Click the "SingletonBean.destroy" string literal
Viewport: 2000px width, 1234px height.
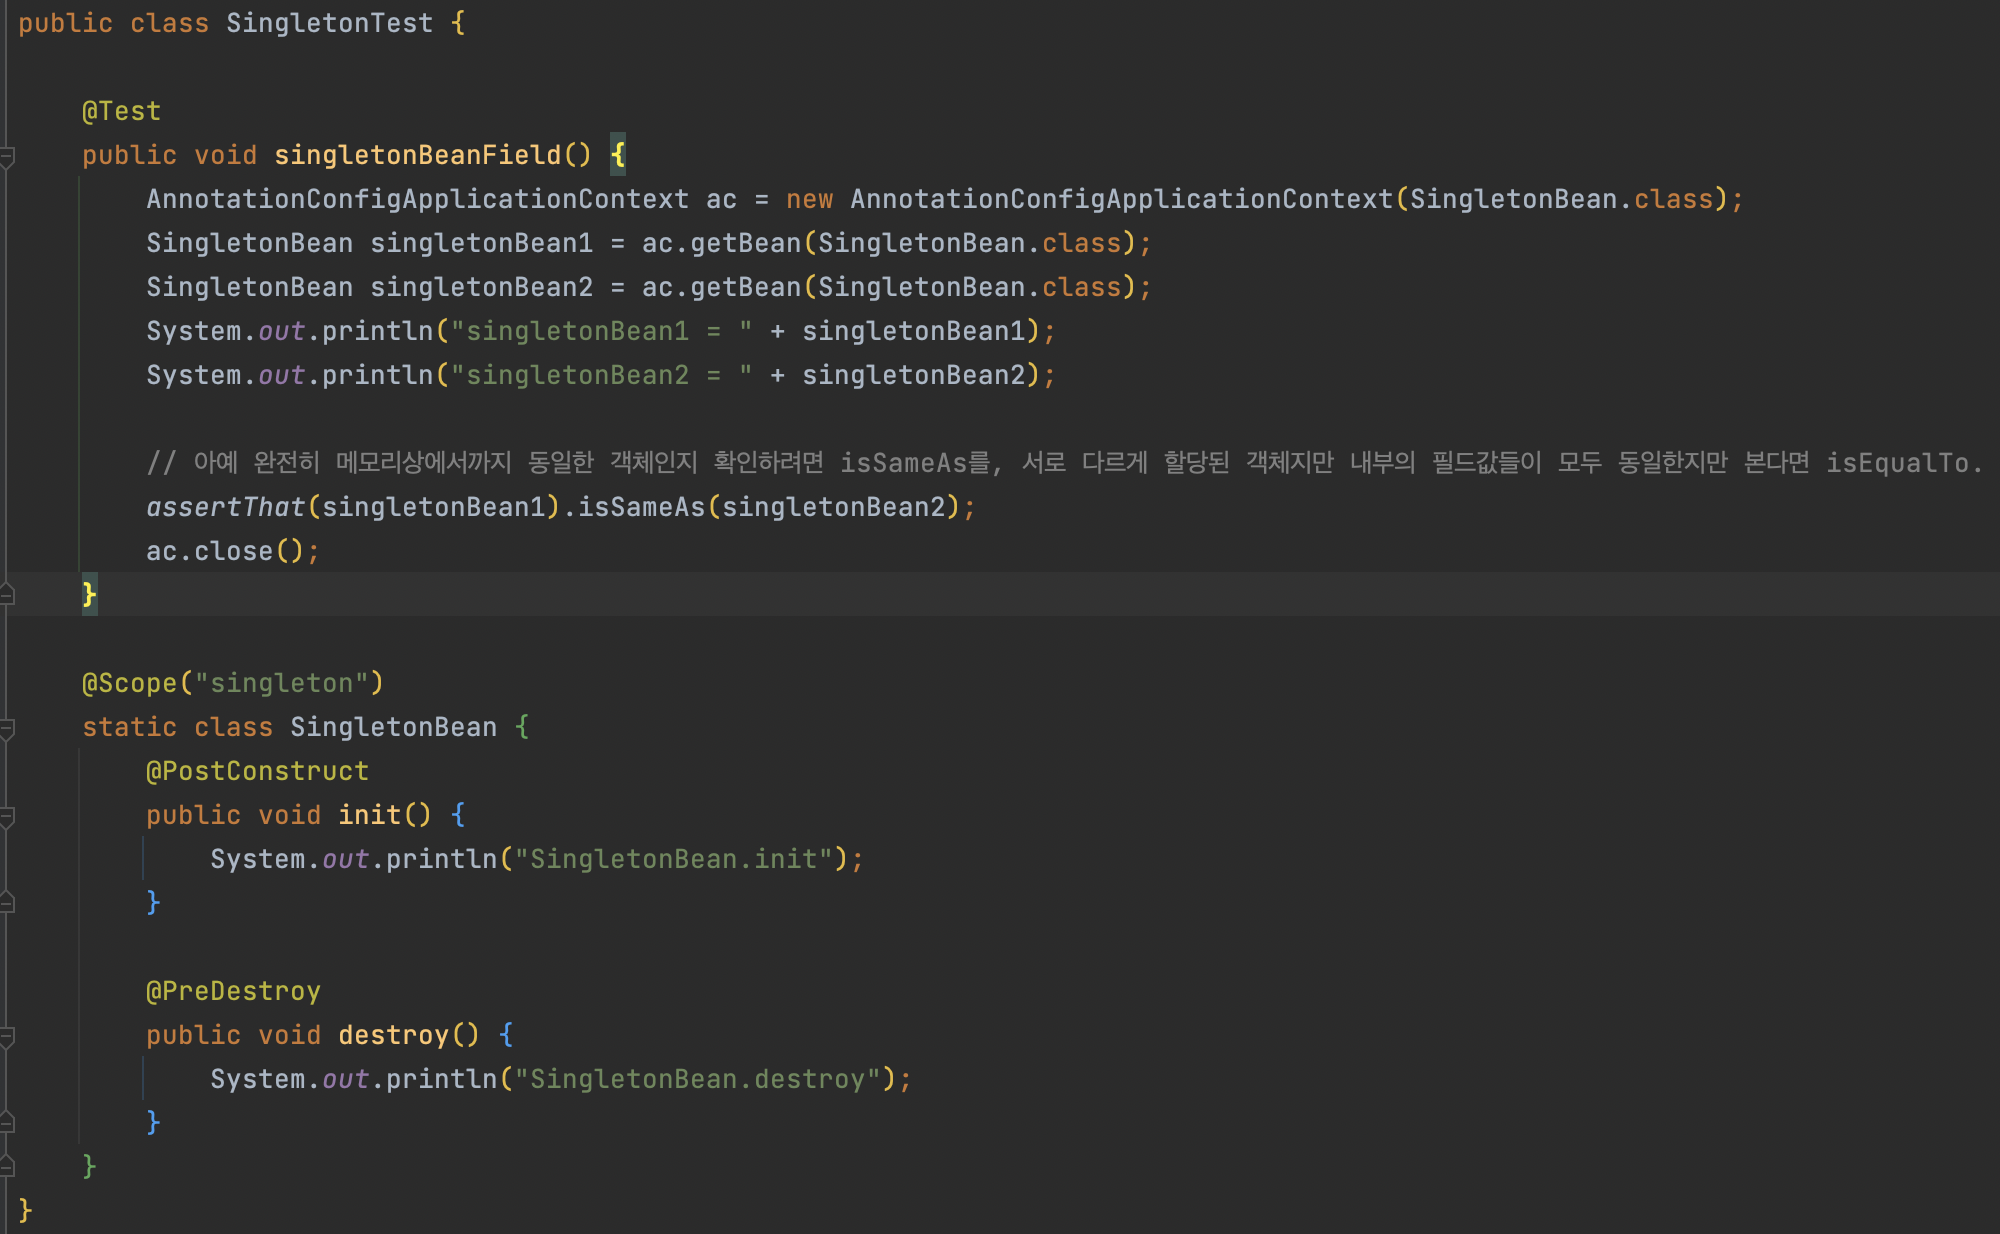697,1079
